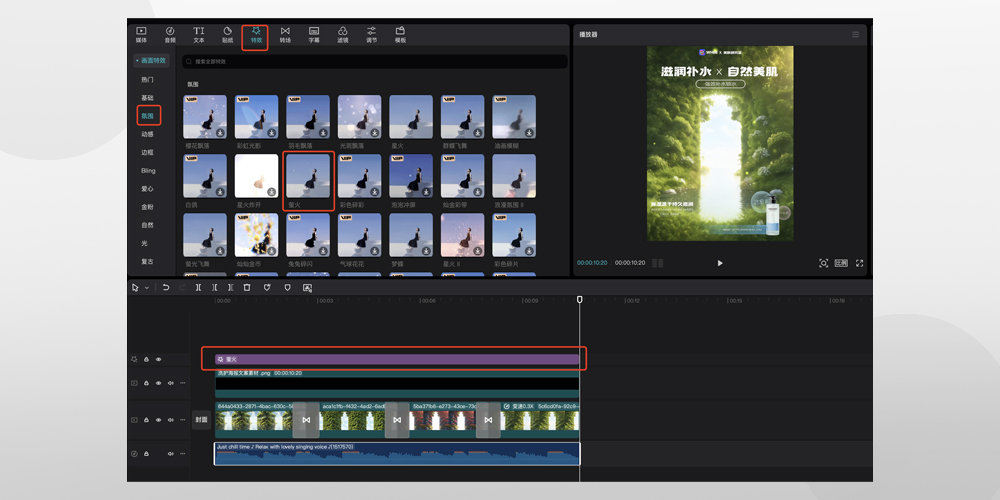
Task: Mute the PNG image track
Action: (x=170, y=383)
